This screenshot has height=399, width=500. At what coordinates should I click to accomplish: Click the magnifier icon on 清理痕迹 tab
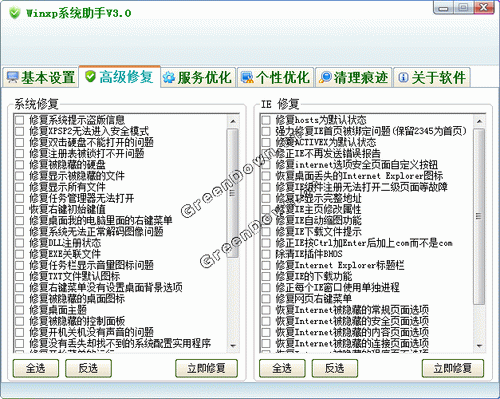point(325,77)
